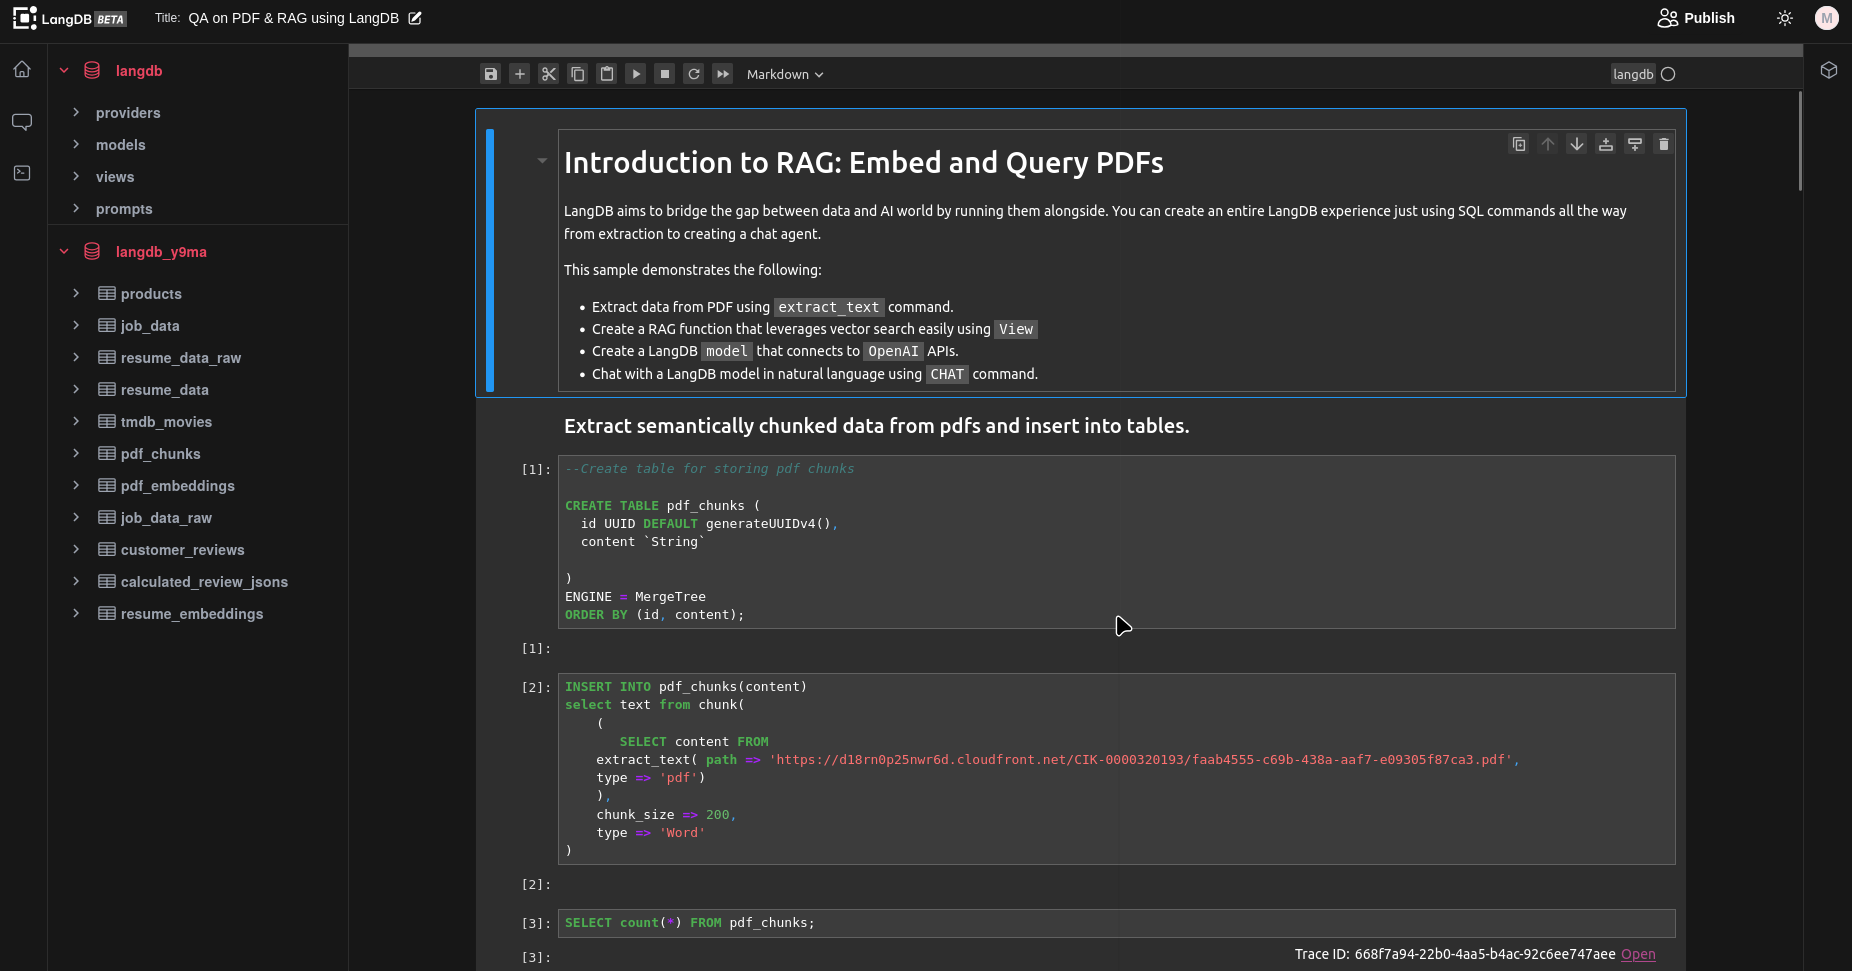Viewport: 1852px width, 971px height.
Task: Click the LangDB logo
Action: click(x=69, y=18)
